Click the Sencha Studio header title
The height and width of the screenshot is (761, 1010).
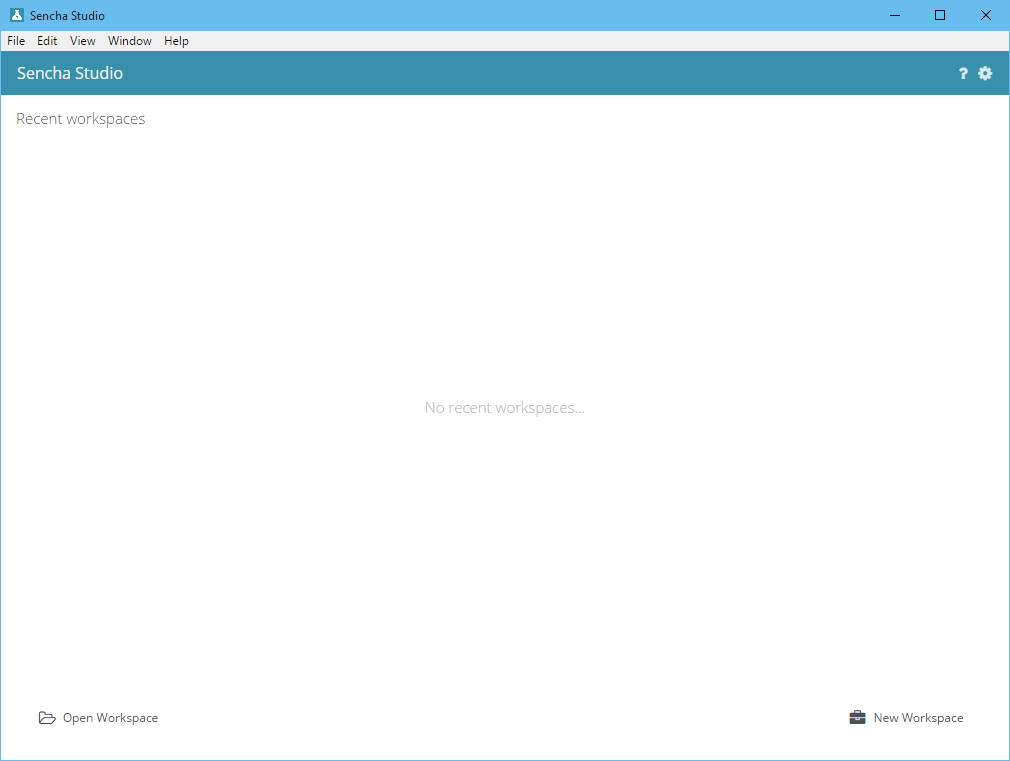click(x=70, y=73)
